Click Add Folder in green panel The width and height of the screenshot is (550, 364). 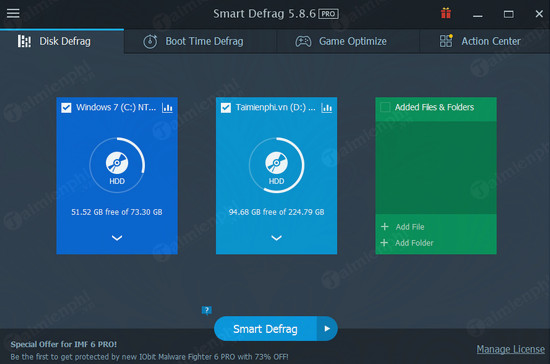coord(414,243)
